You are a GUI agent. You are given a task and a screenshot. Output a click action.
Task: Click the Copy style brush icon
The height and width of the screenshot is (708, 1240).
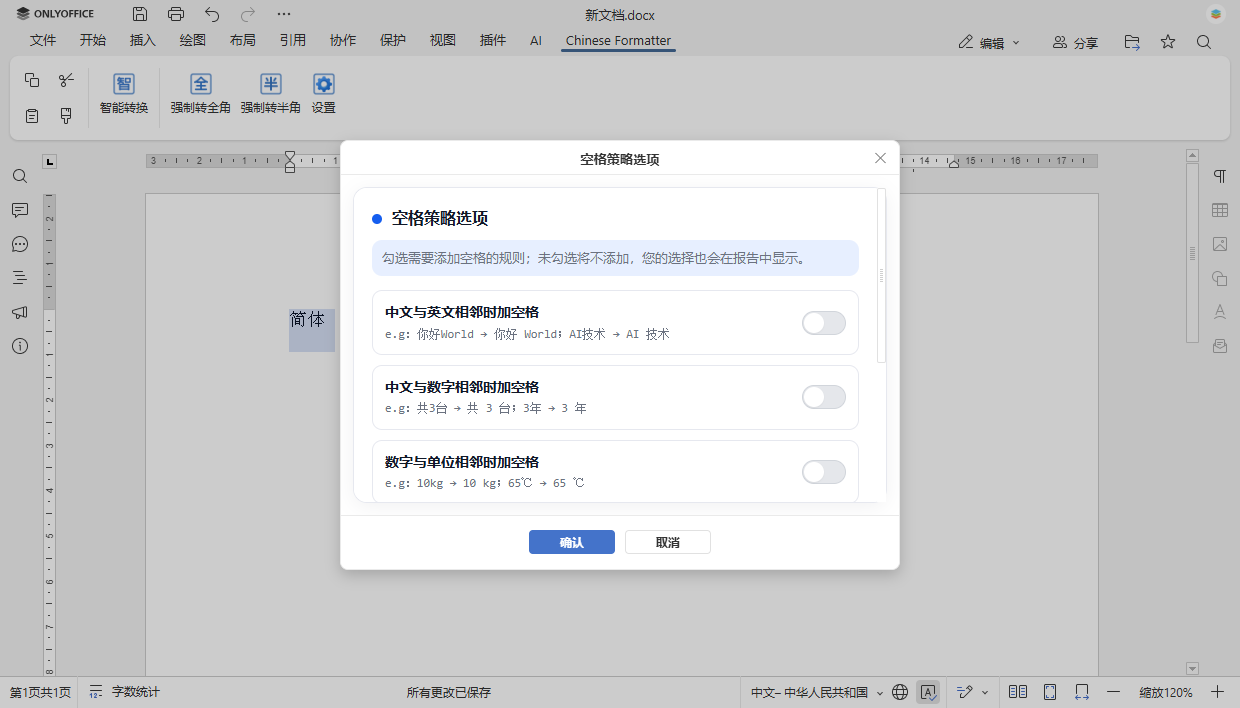click(66, 115)
